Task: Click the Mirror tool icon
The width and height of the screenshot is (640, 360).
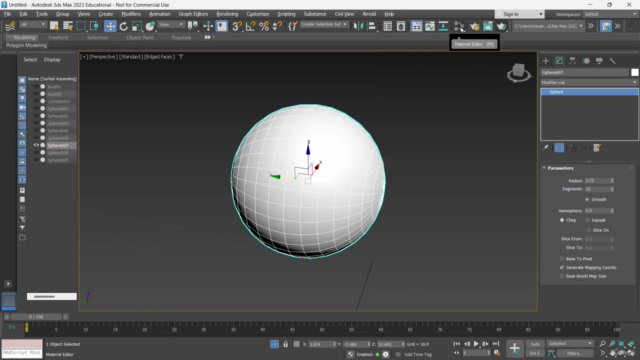Action: point(358,26)
